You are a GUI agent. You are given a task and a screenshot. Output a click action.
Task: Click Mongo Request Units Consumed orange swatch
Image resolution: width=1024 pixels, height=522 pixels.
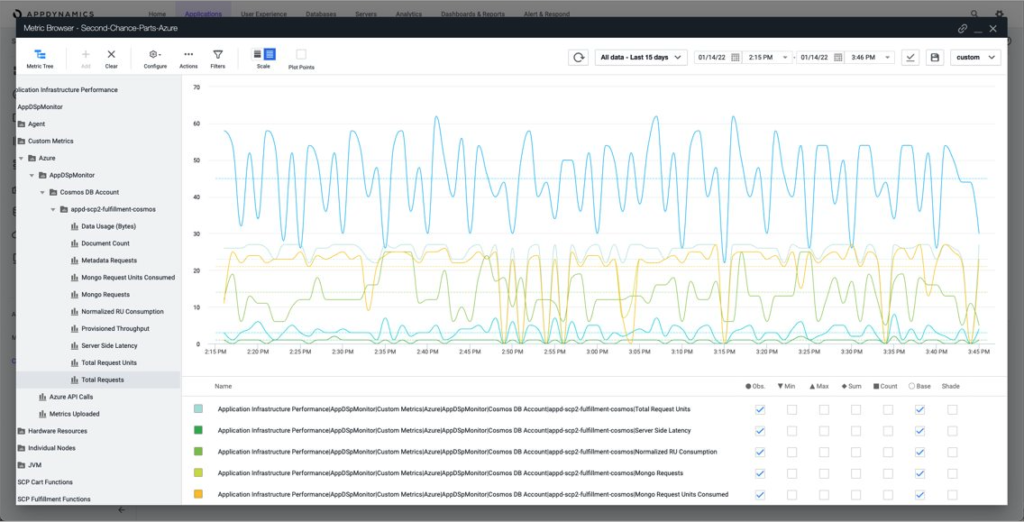point(198,494)
